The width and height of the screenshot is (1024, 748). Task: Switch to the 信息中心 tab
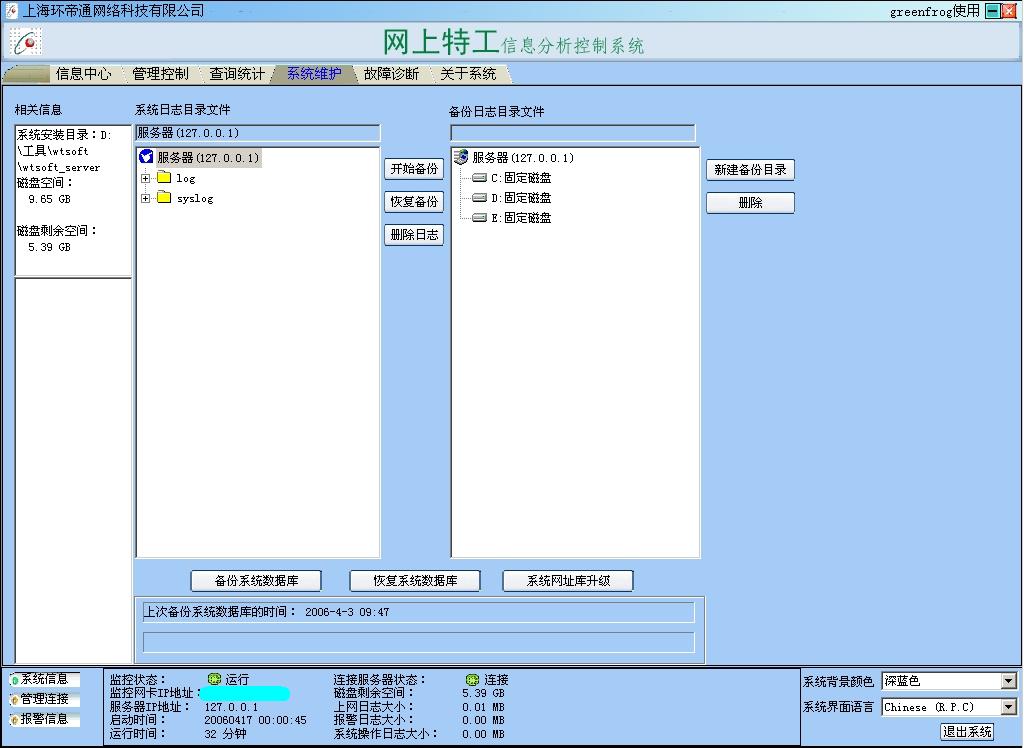click(83, 74)
